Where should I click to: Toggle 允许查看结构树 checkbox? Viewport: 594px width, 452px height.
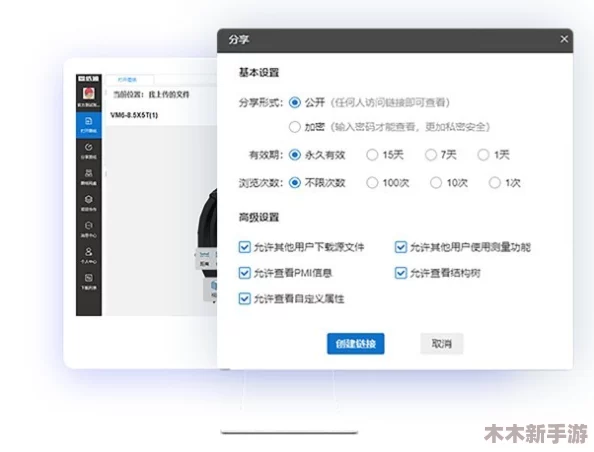(401, 273)
